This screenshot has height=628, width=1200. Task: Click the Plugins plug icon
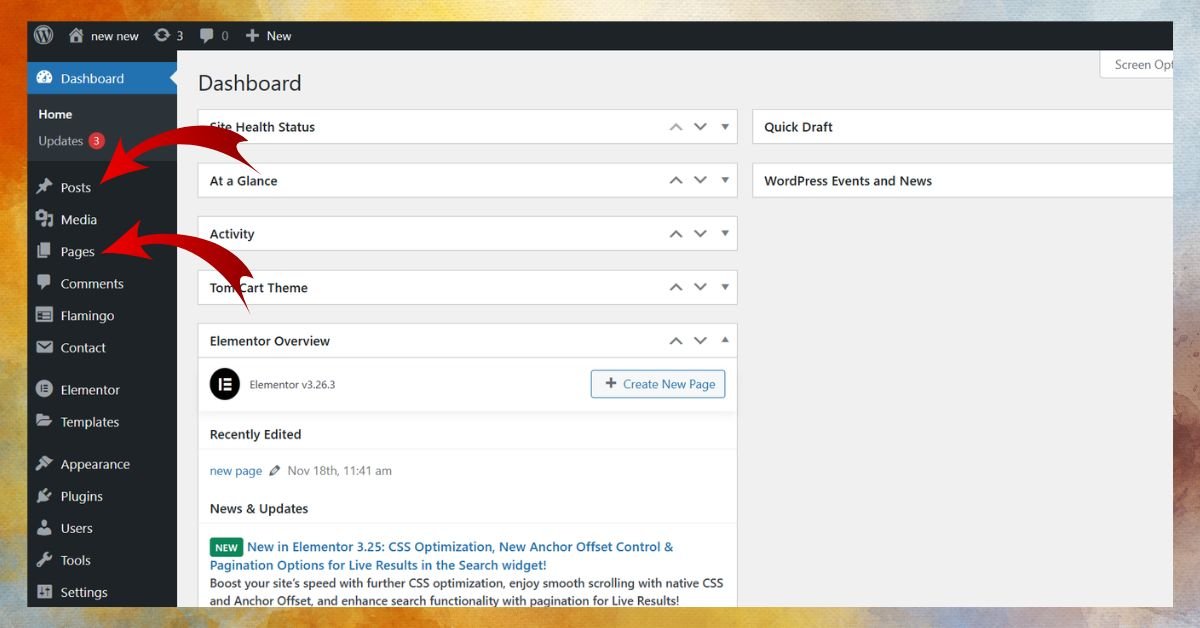[44, 495]
